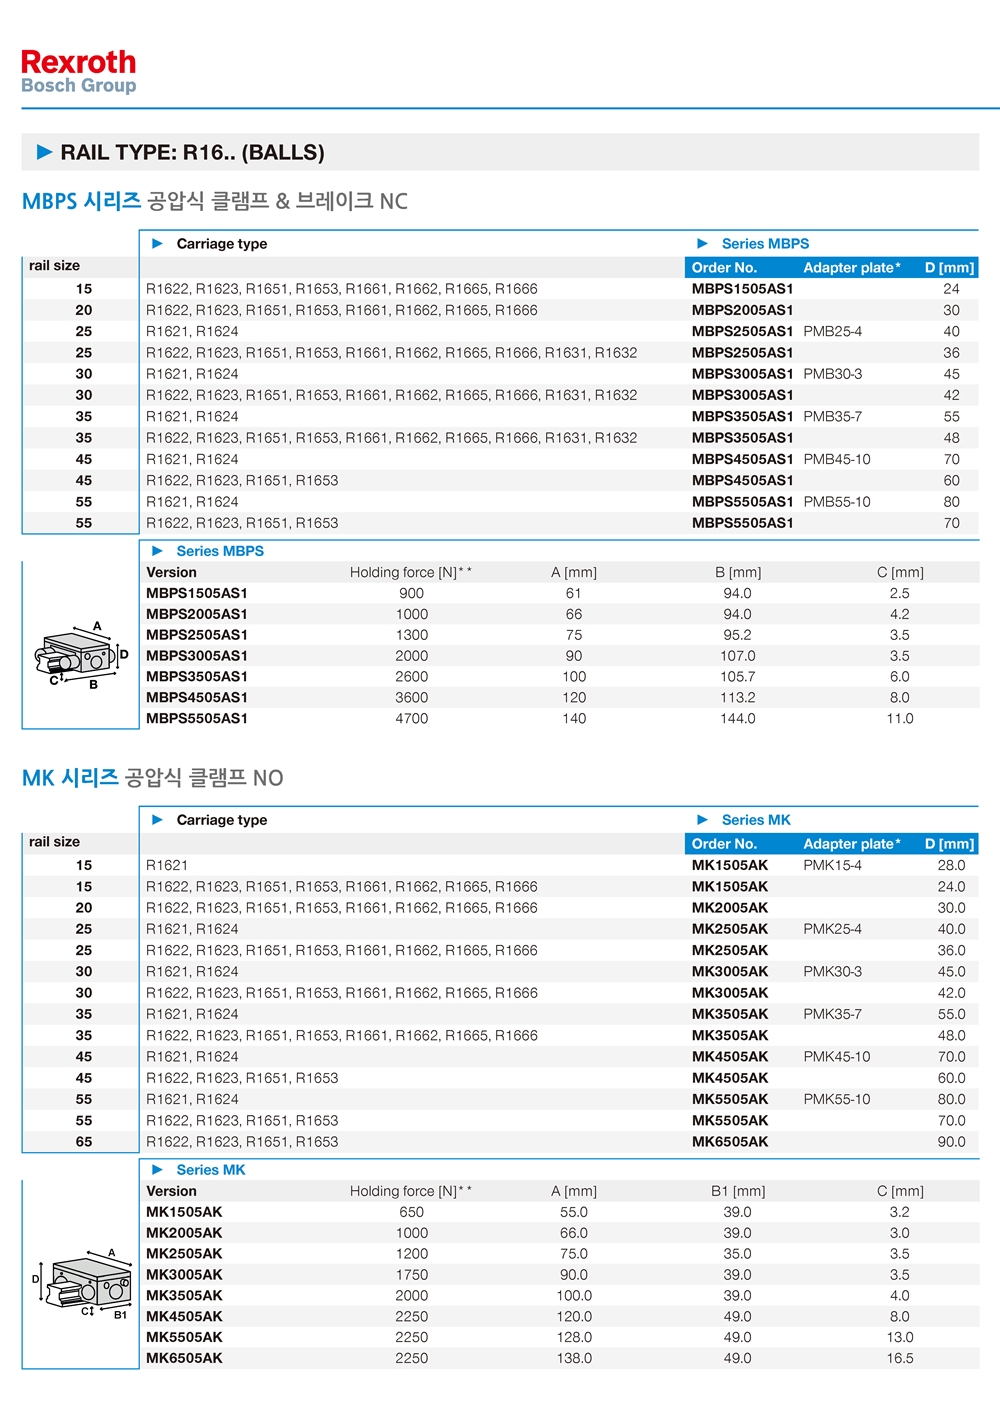Viewport: 1000px width, 1415px height.
Task: Select adapter plate PMK15-4
Action: 832,865
